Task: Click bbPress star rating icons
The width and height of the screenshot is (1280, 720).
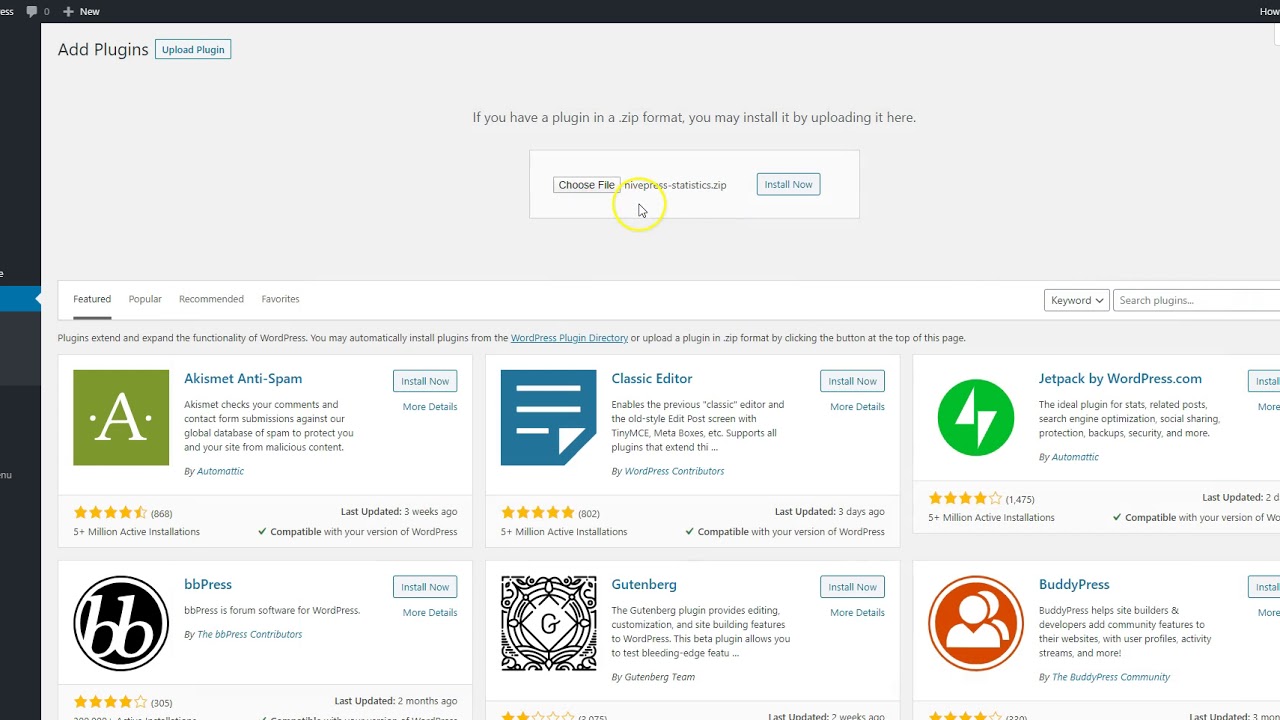Action: 110,702
